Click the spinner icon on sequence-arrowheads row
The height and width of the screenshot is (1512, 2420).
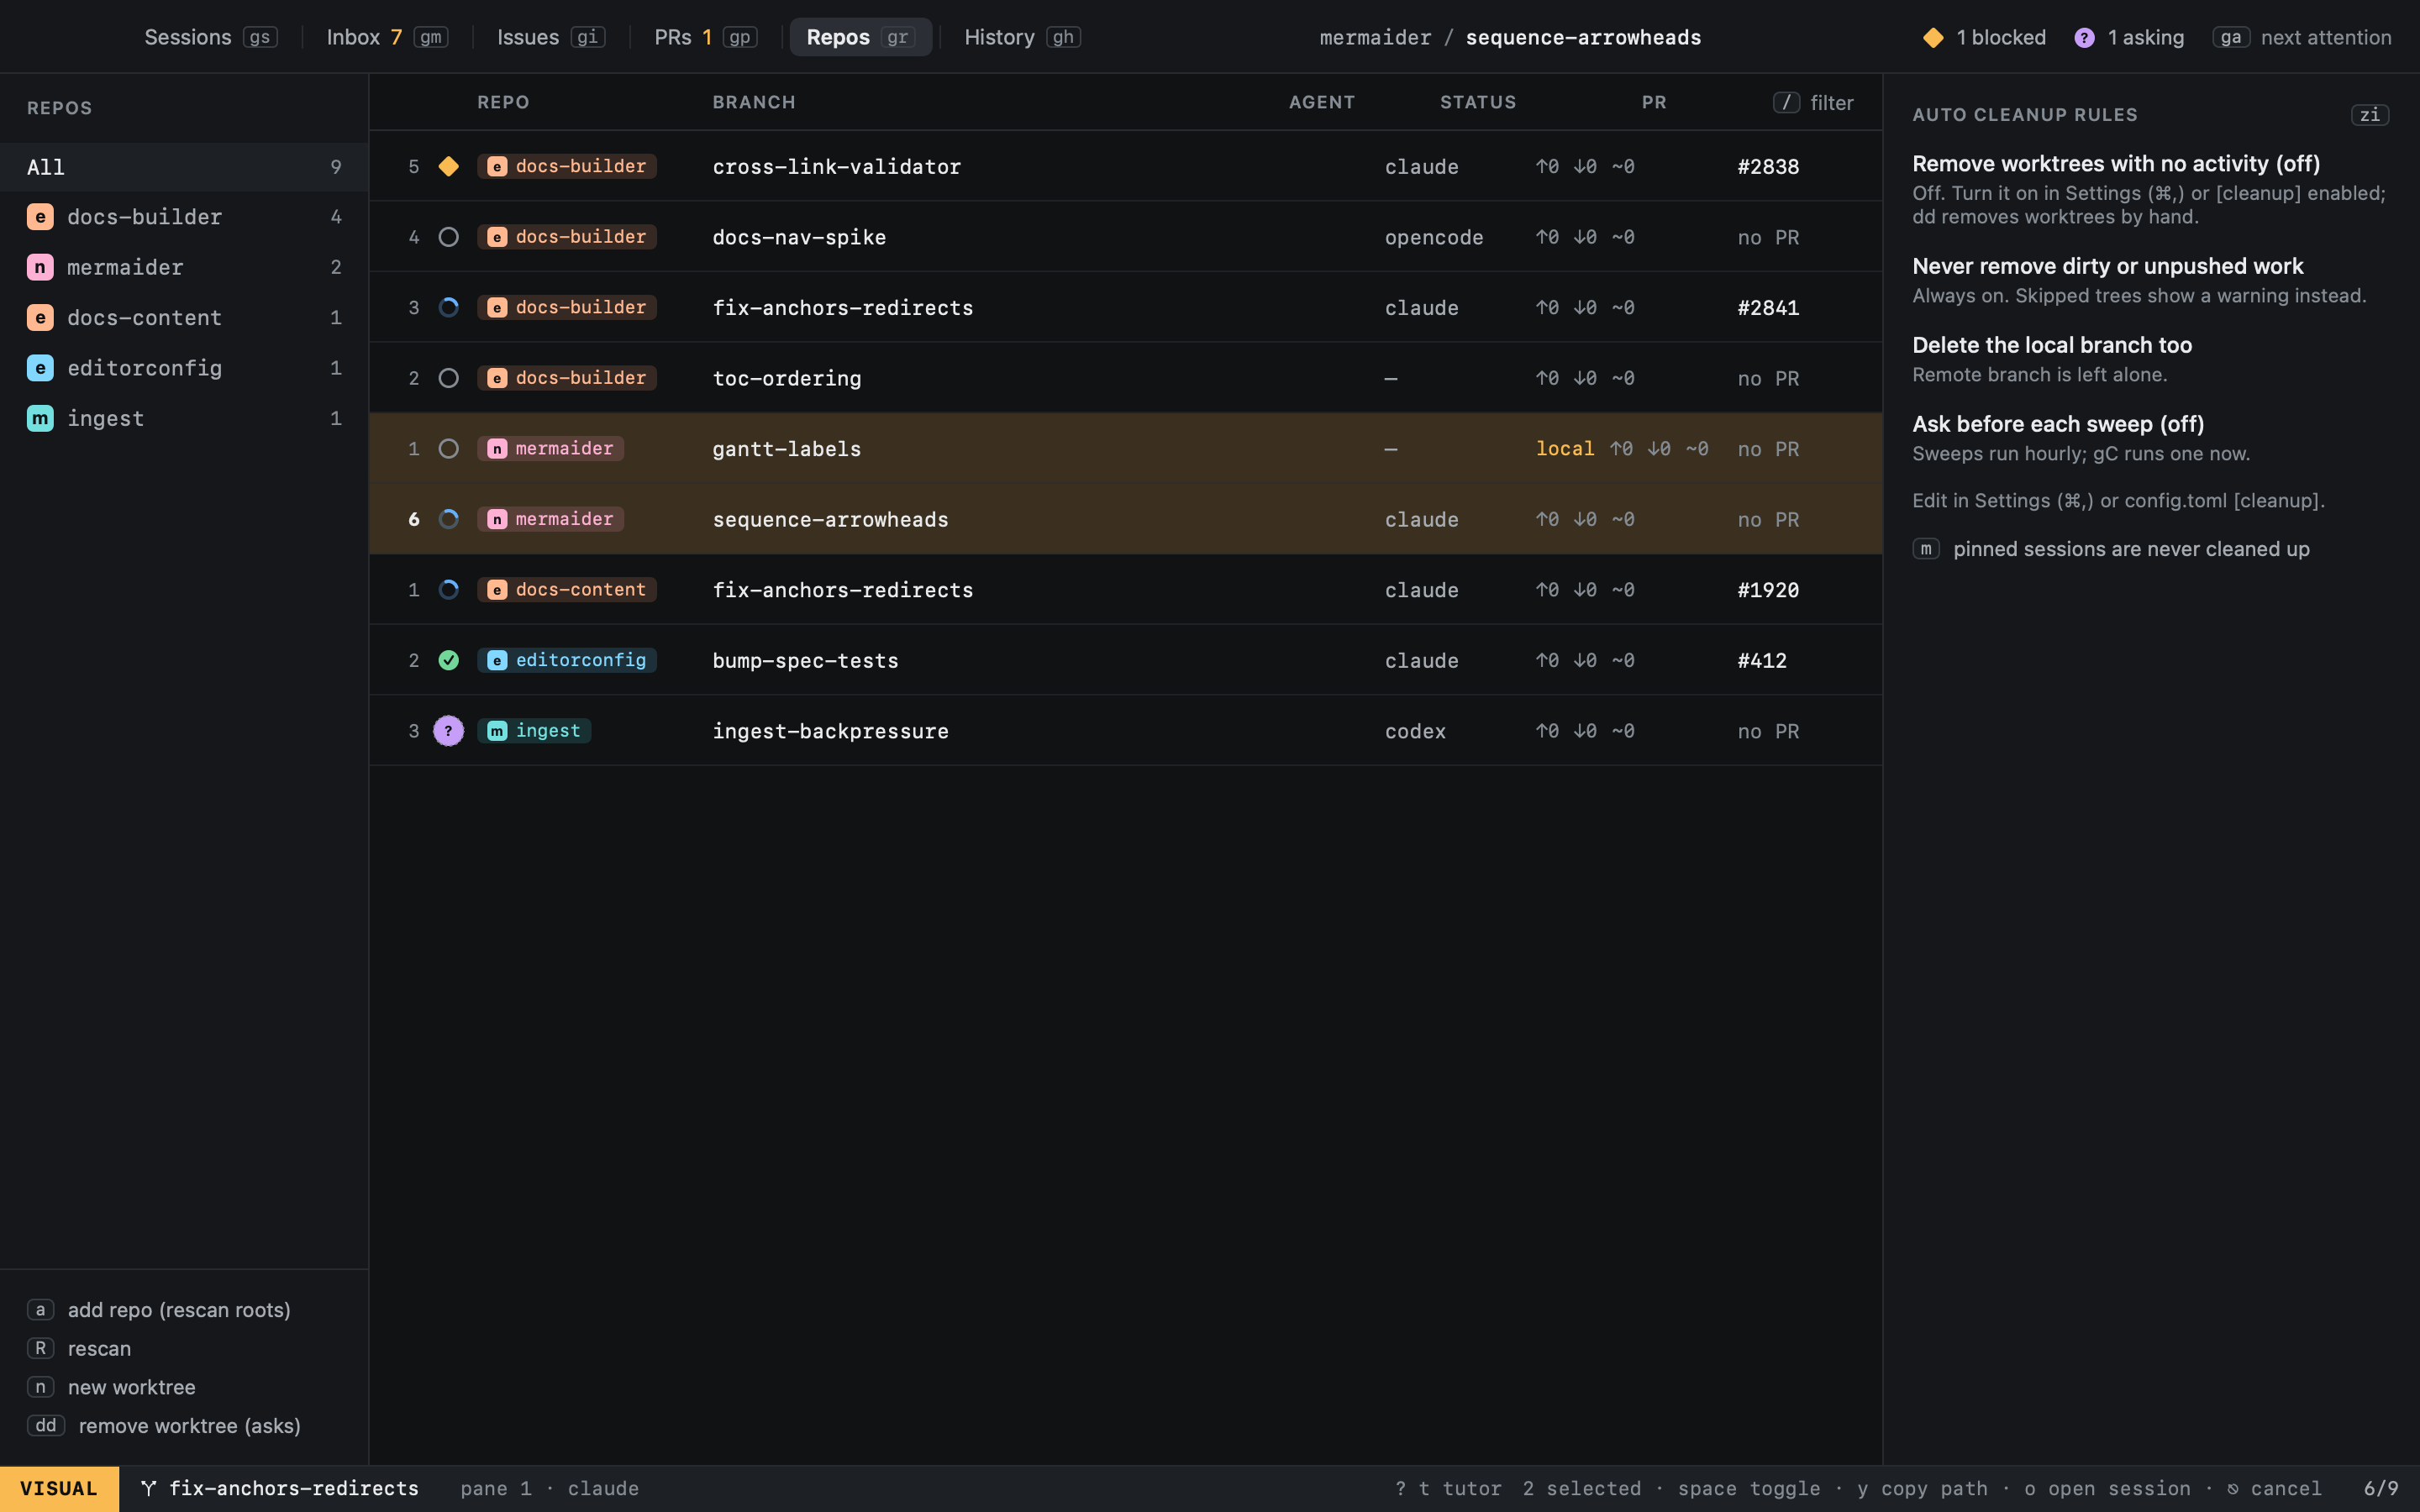pyautogui.click(x=448, y=519)
